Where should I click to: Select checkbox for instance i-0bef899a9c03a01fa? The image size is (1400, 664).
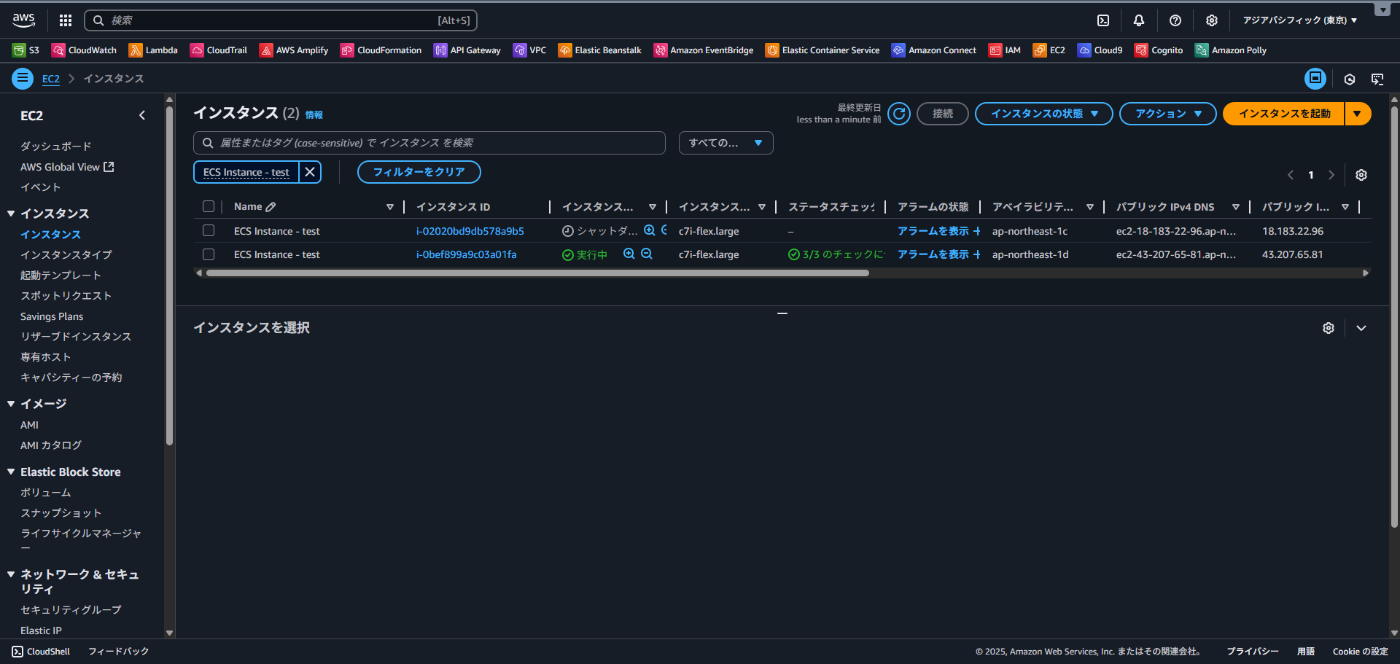[x=208, y=254]
